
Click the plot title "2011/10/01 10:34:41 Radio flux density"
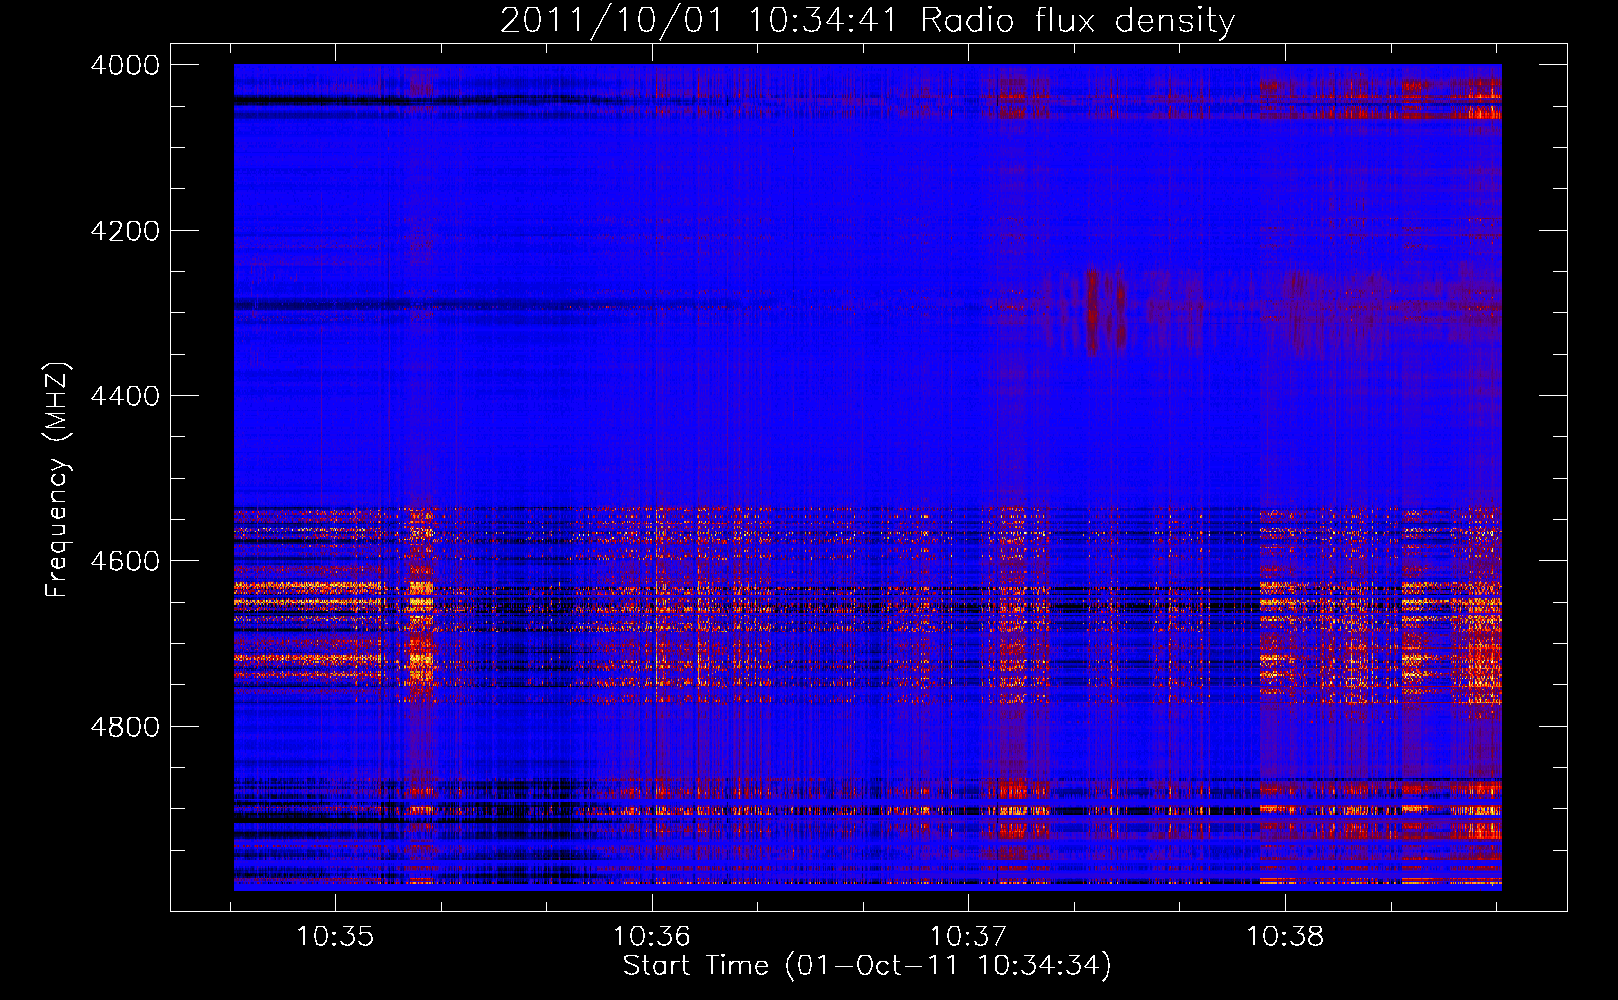tap(867, 21)
